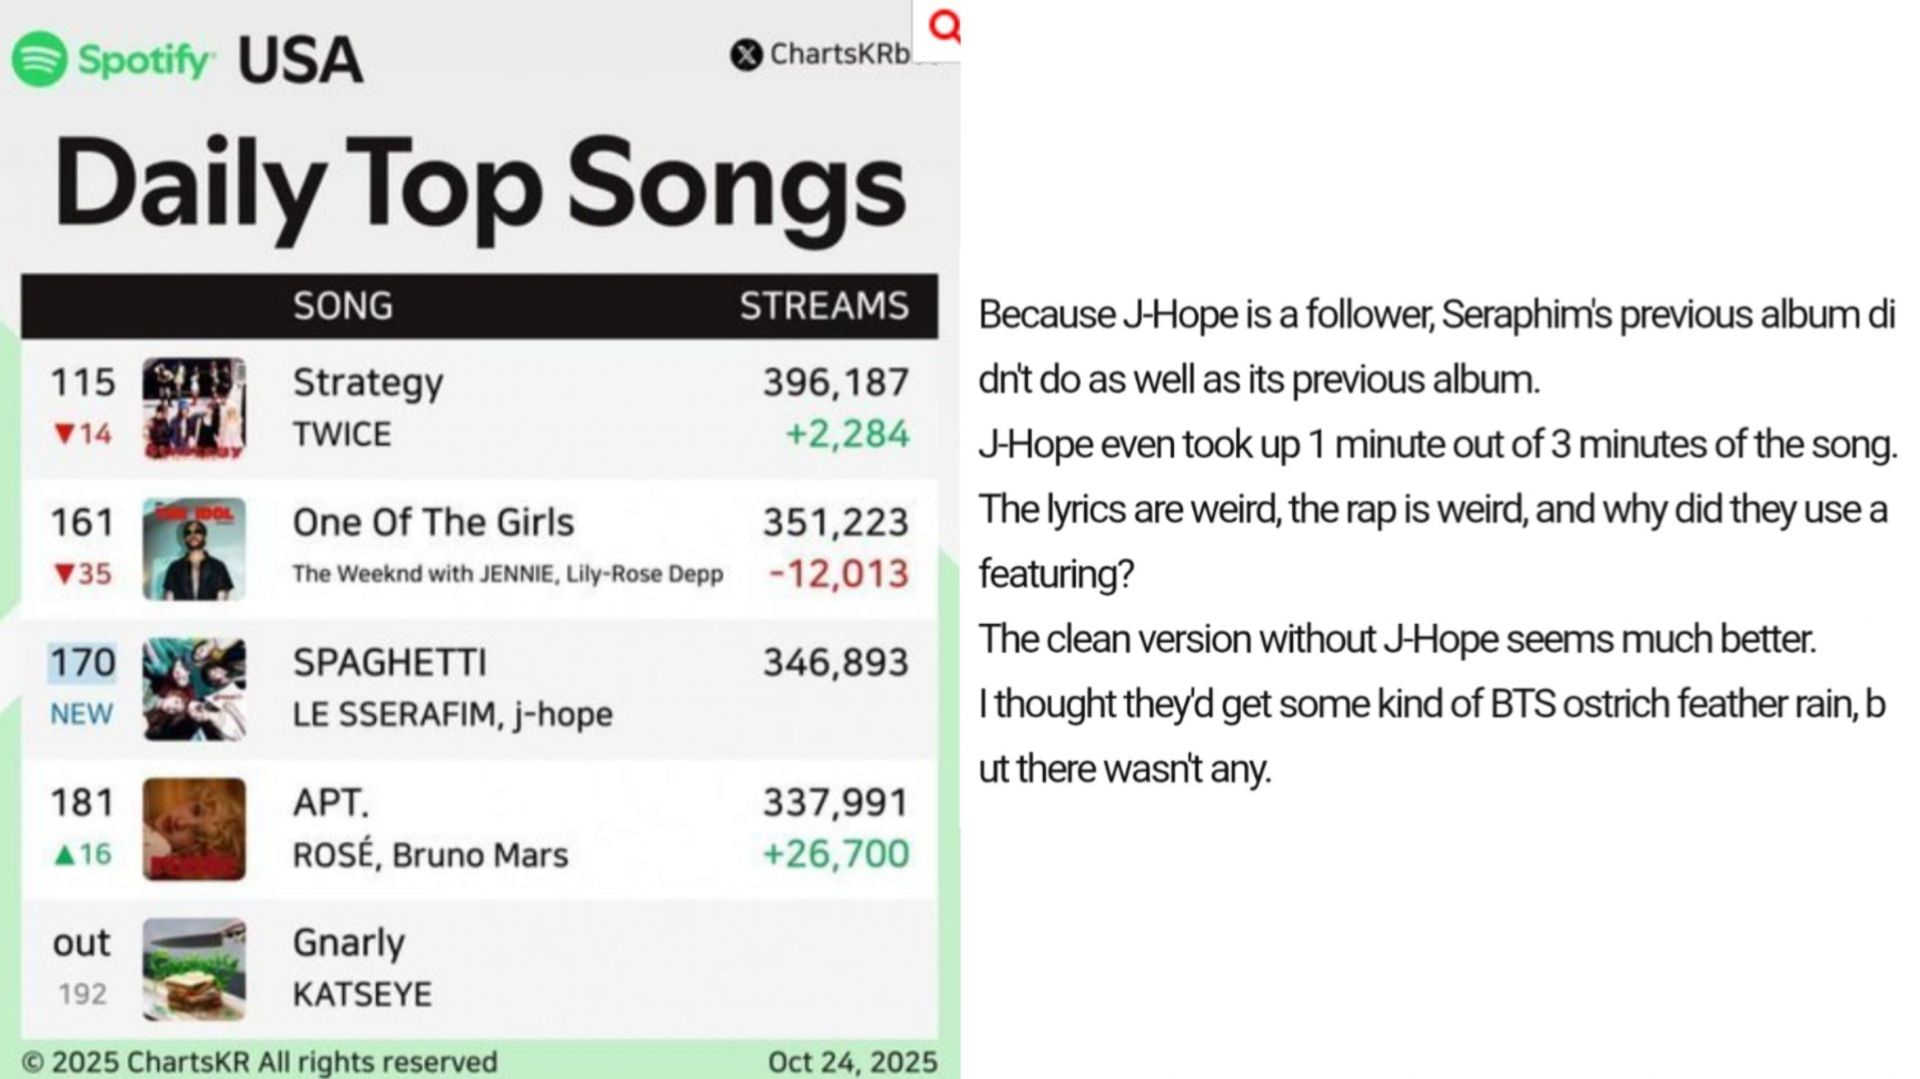Open the One Of The Girls cover art
Viewport: 1920px width, 1079px height.
click(194, 549)
